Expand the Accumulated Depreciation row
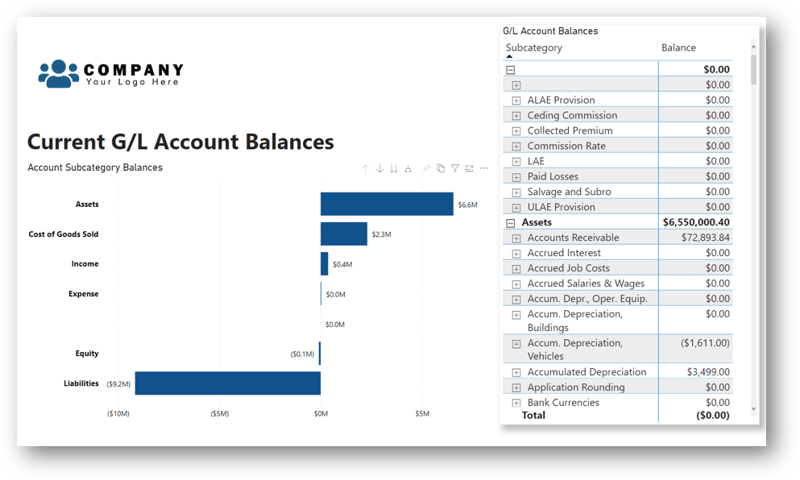The image size is (800, 480). tap(516, 372)
